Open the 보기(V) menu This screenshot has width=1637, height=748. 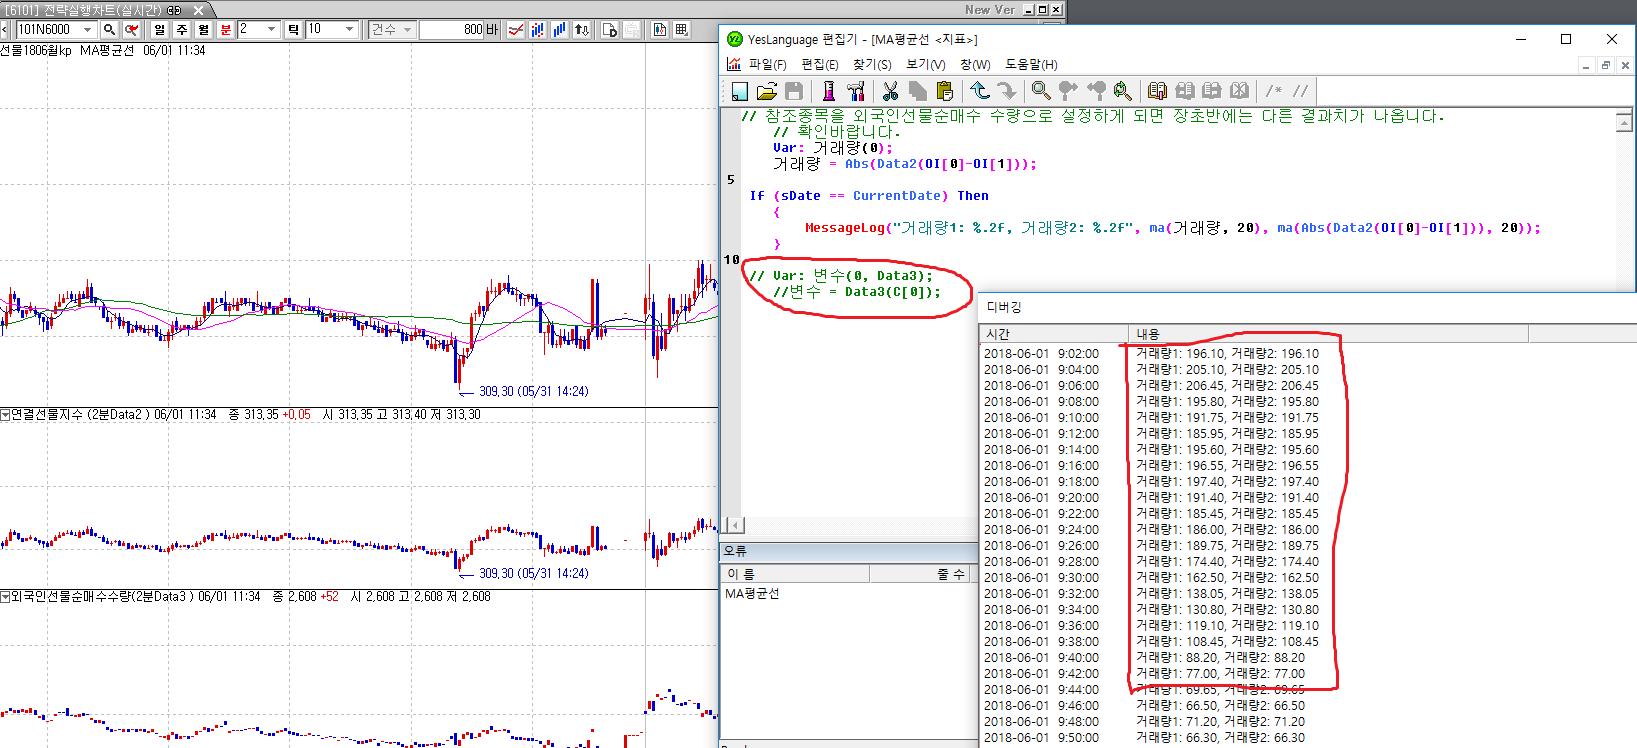click(925, 65)
